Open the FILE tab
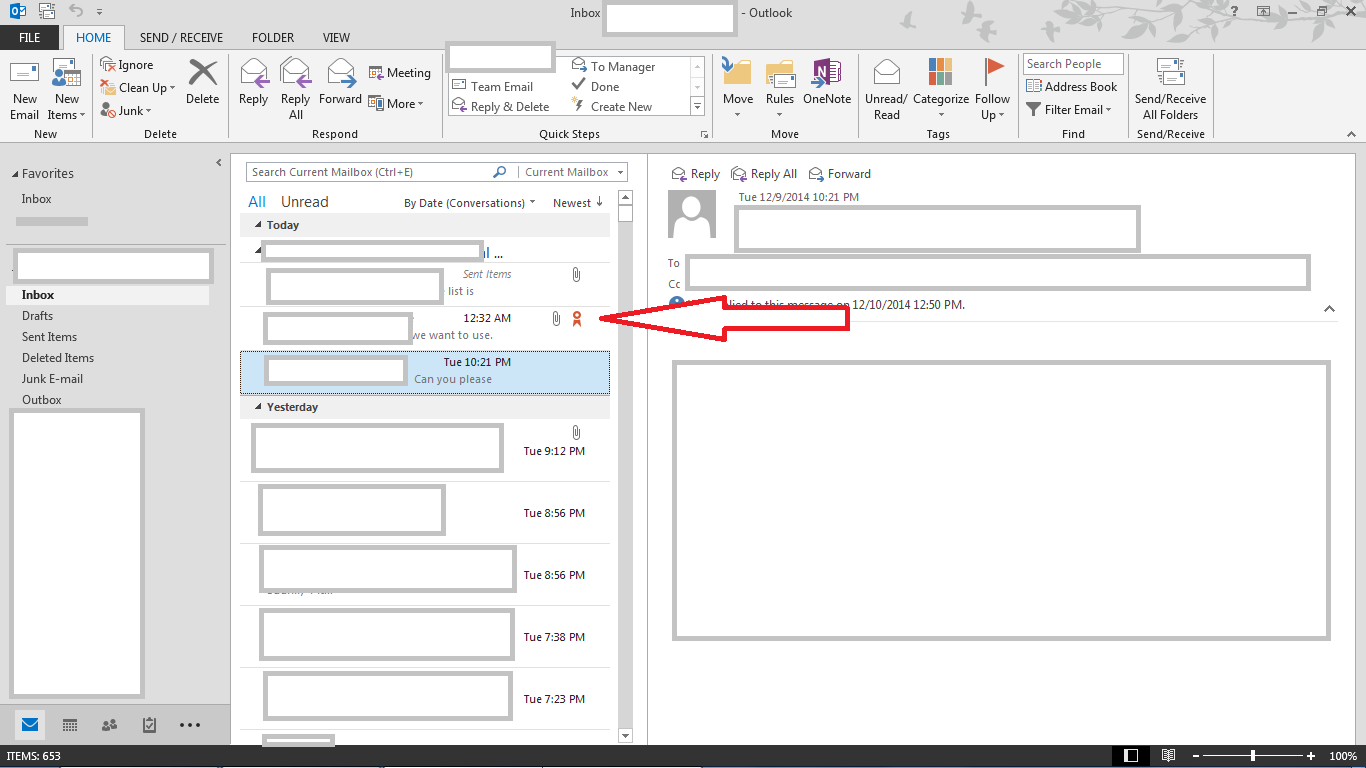1366x768 pixels. 30,38
